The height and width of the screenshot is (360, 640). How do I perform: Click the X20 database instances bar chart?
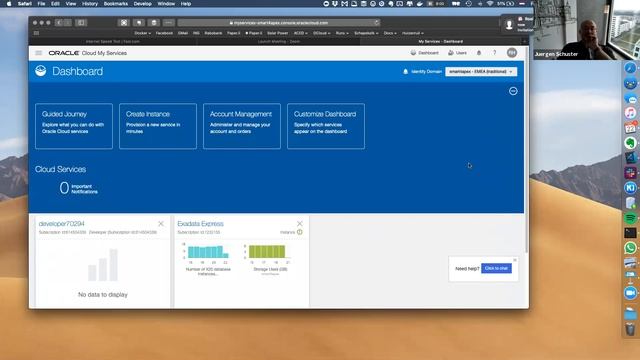(208, 252)
